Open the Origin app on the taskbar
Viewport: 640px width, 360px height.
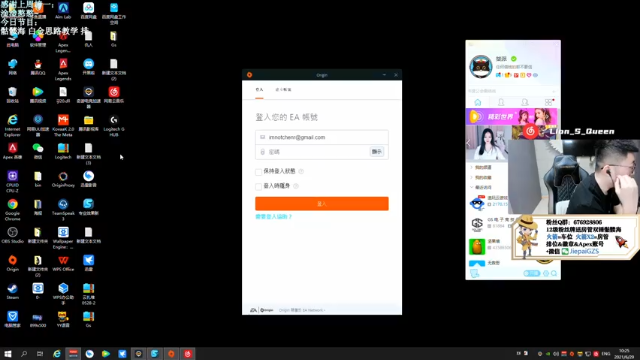point(171,354)
